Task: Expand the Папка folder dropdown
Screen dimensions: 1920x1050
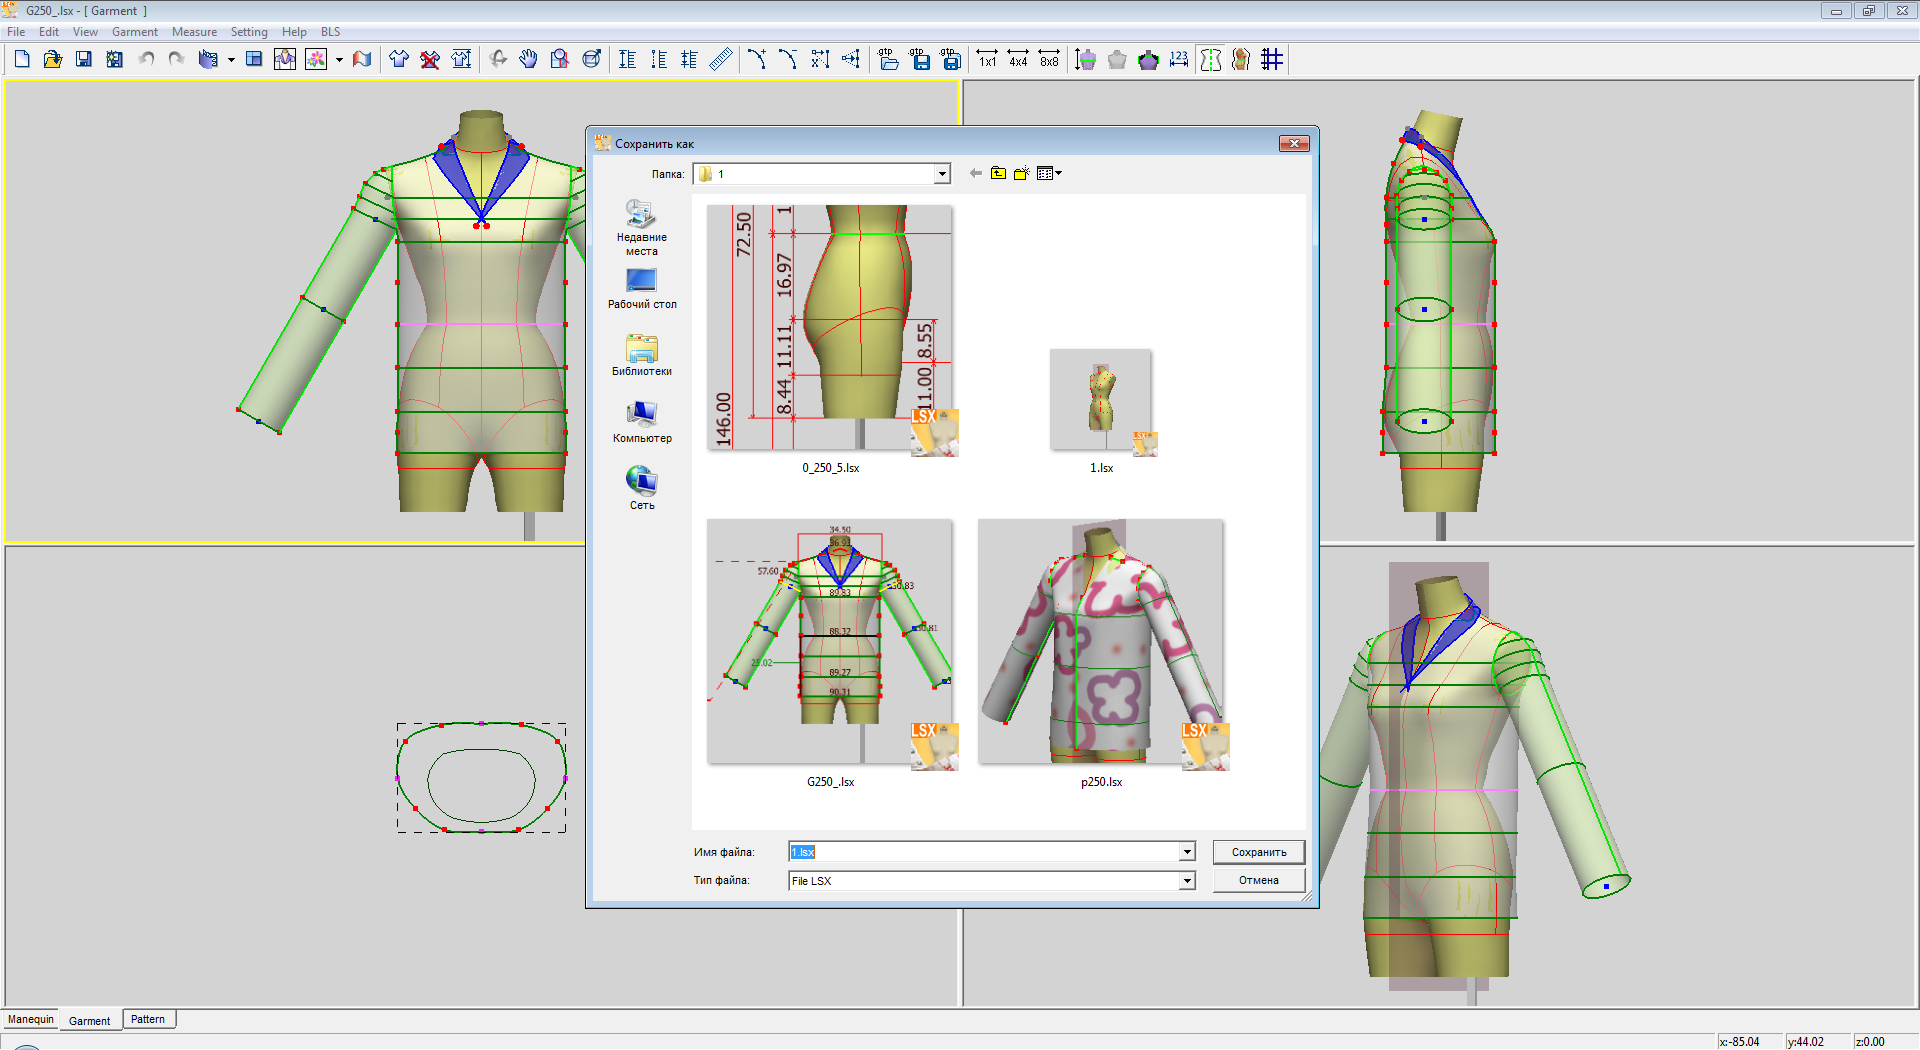Action: point(941,175)
